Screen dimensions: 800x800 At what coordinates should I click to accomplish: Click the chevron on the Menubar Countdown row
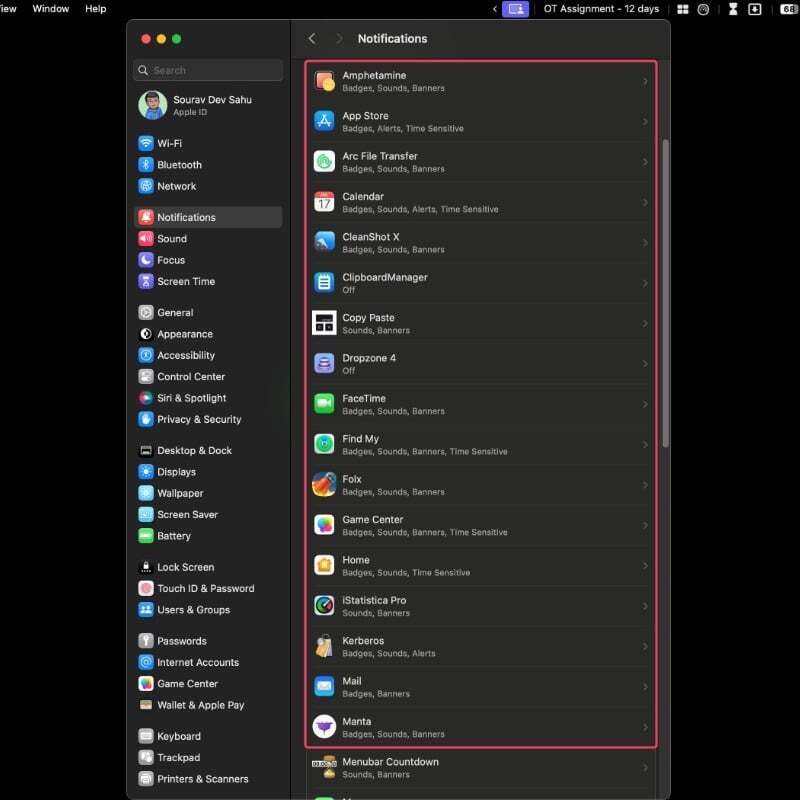pos(645,768)
